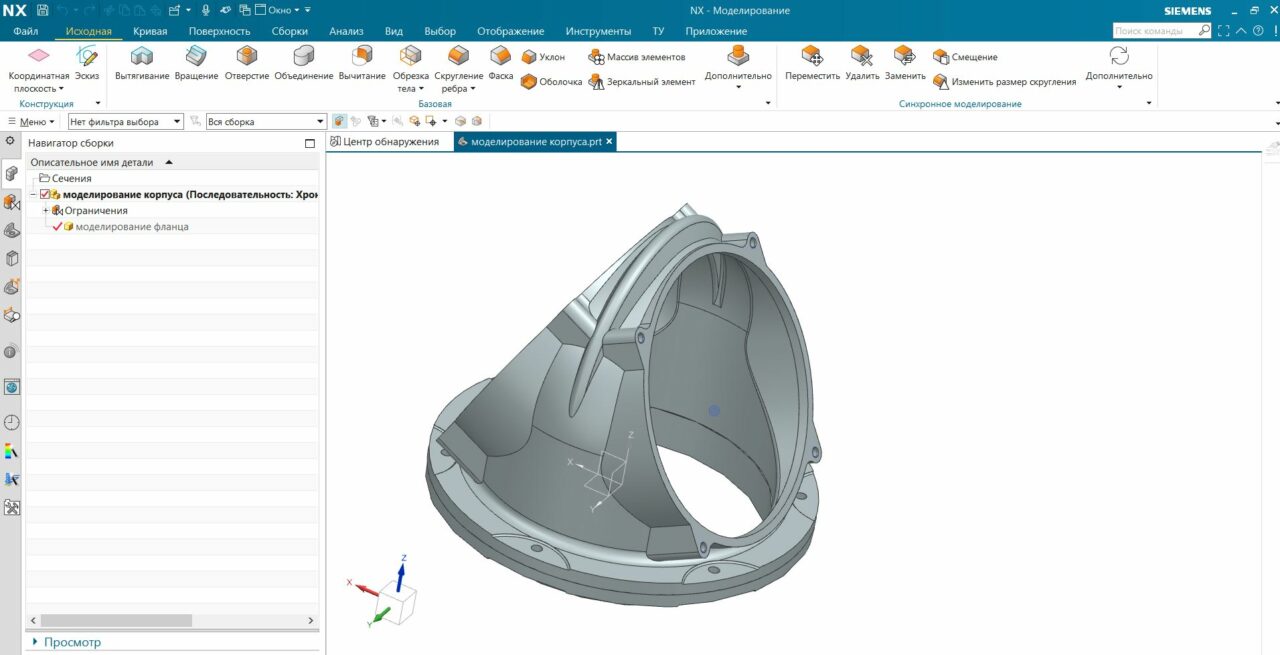Expand the Ограничения tree node

(x=46, y=211)
